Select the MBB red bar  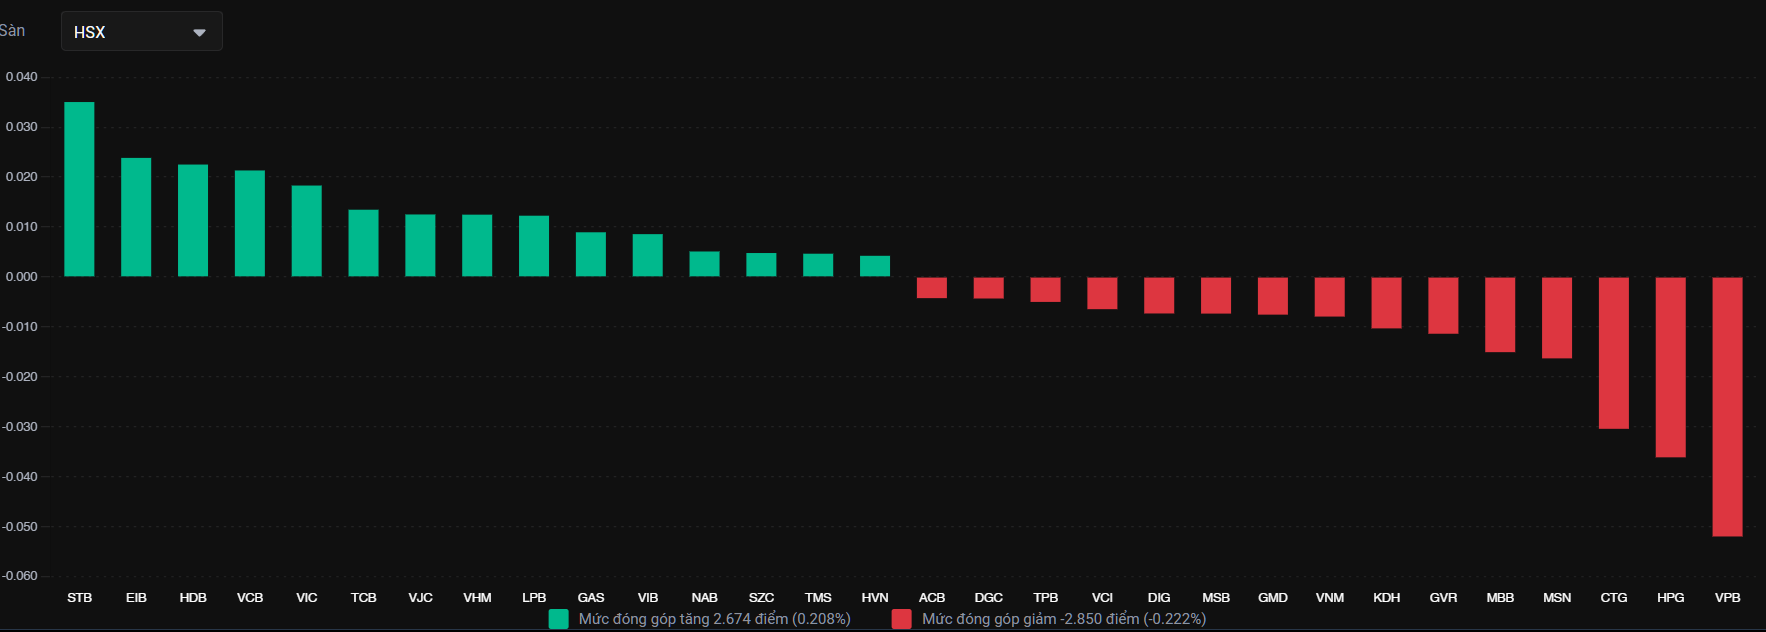tap(1499, 314)
